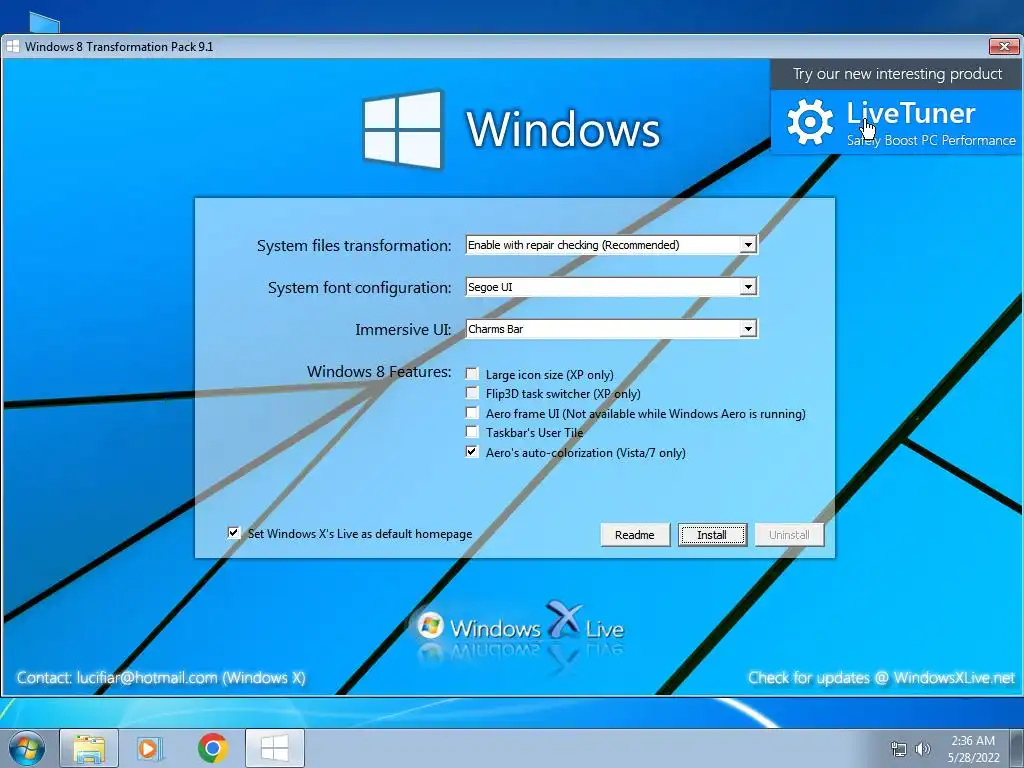Close the Windows 8 Transformation Pack window
The width and height of the screenshot is (1024, 768).
tap(1004, 46)
